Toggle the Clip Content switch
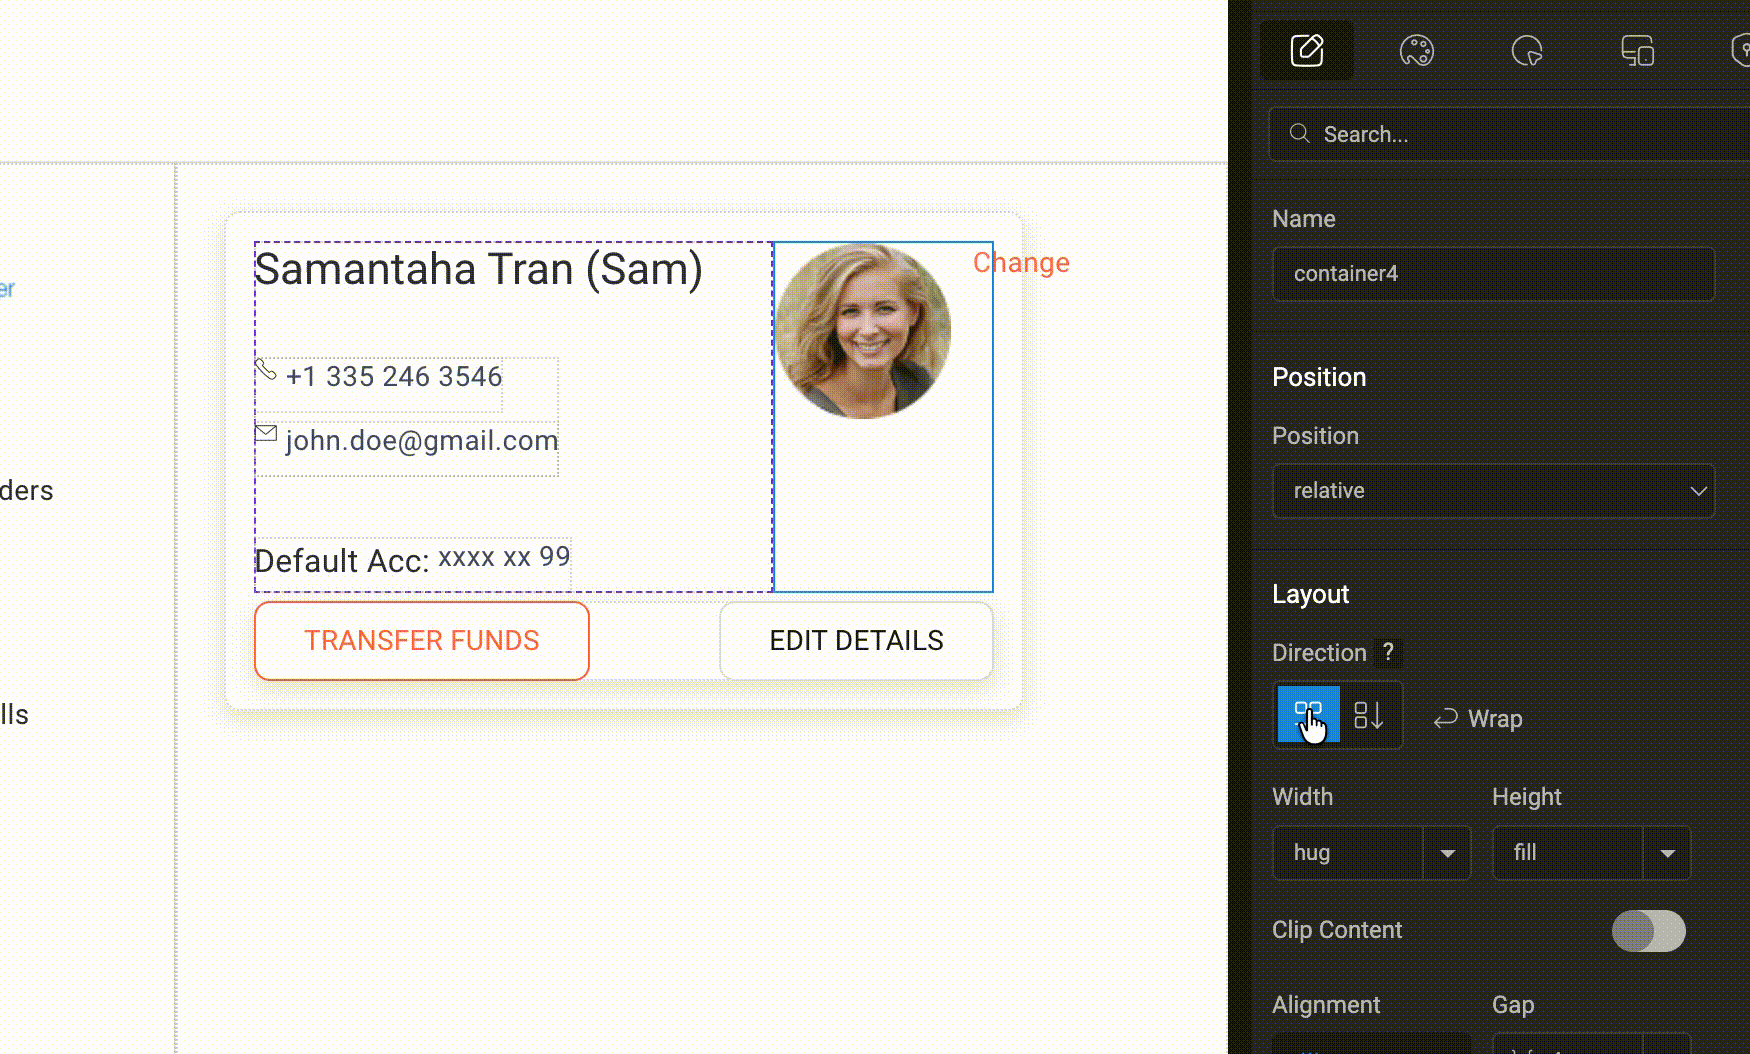 (x=1649, y=931)
